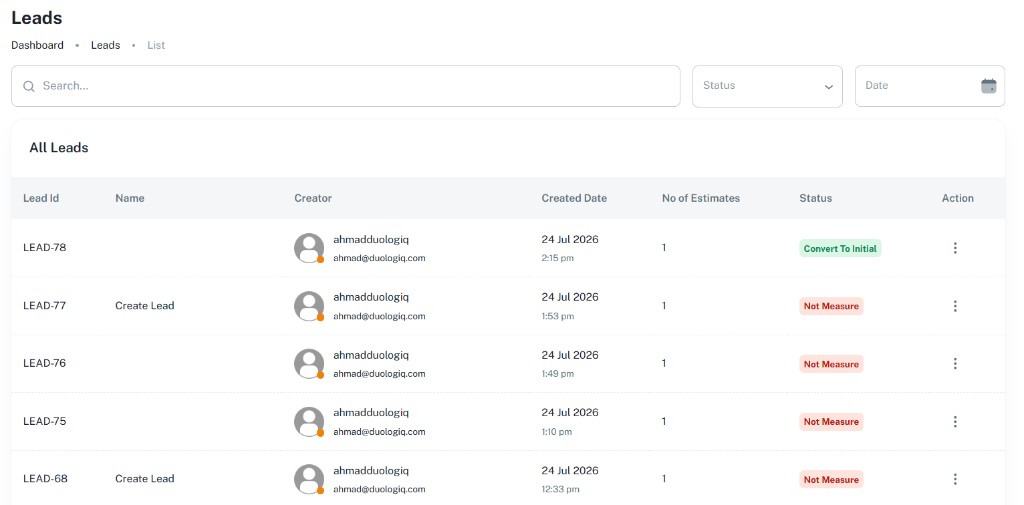
Task: Click Convert To Initial status badge
Action: point(840,248)
